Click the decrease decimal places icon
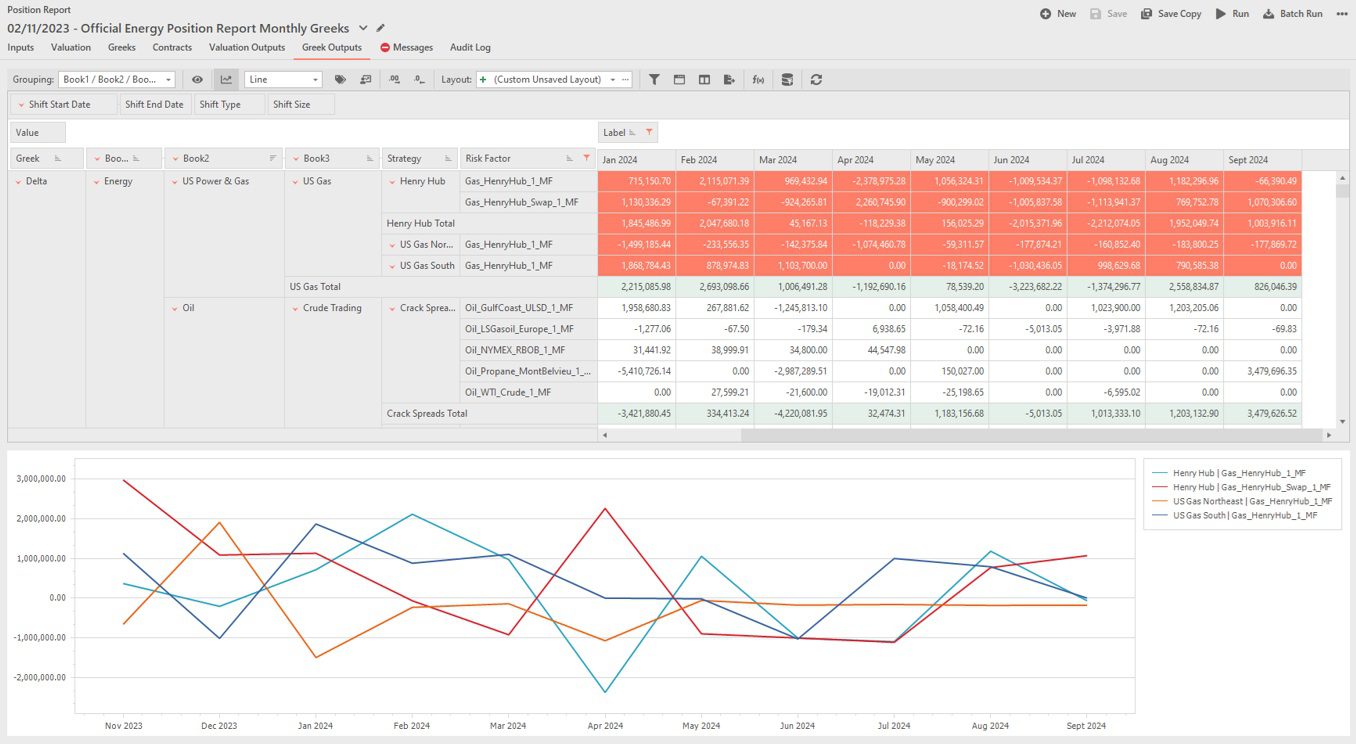This screenshot has height=744, width=1356. point(420,79)
